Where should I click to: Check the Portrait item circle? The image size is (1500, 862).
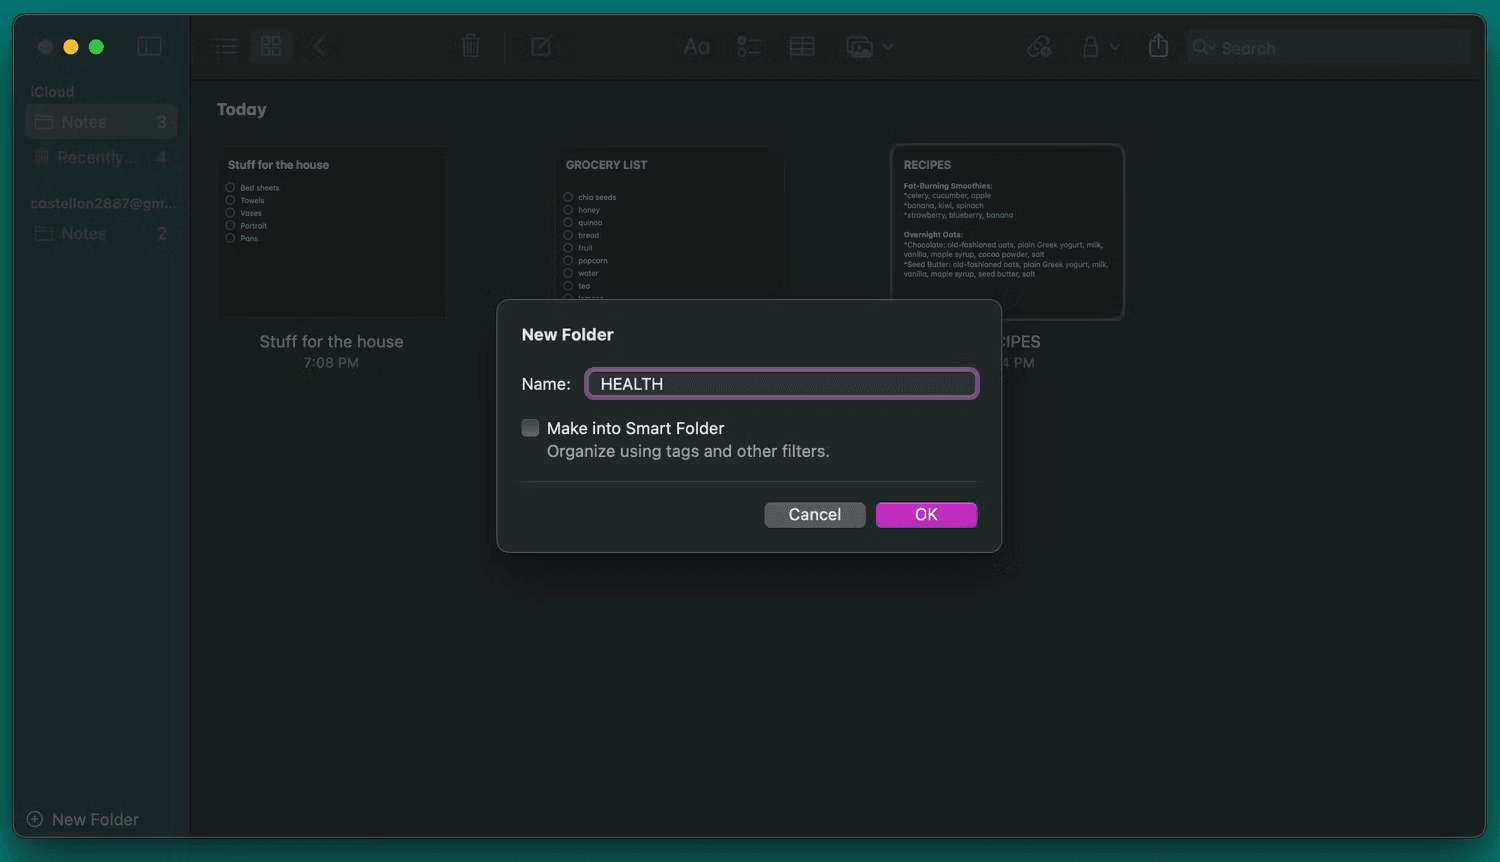tap(230, 225)
